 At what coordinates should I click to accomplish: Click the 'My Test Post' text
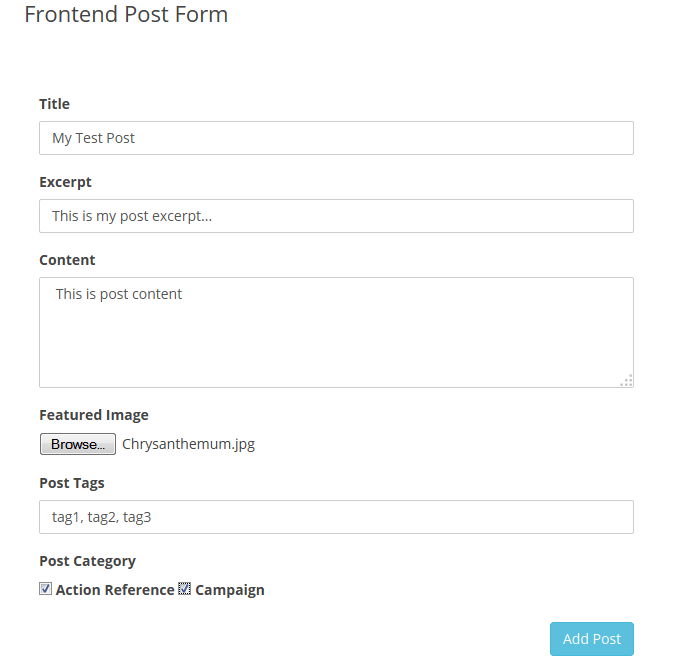(x=93, y=138)
